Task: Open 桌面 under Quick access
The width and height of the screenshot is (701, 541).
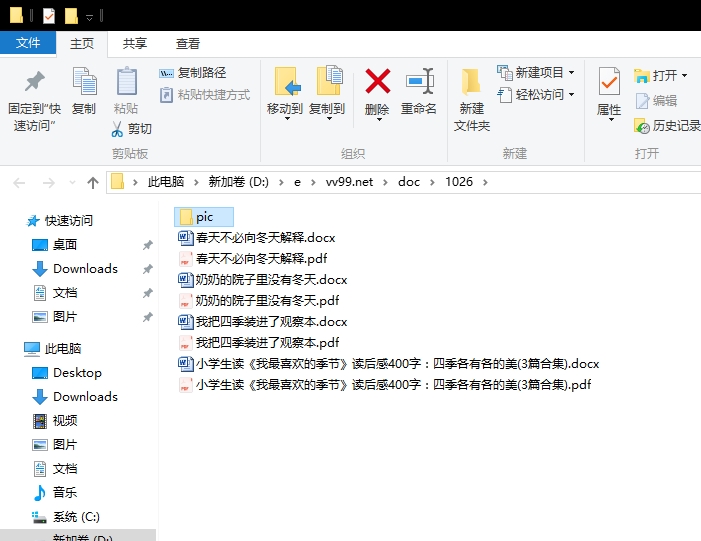Action: [x=55, y=245]
